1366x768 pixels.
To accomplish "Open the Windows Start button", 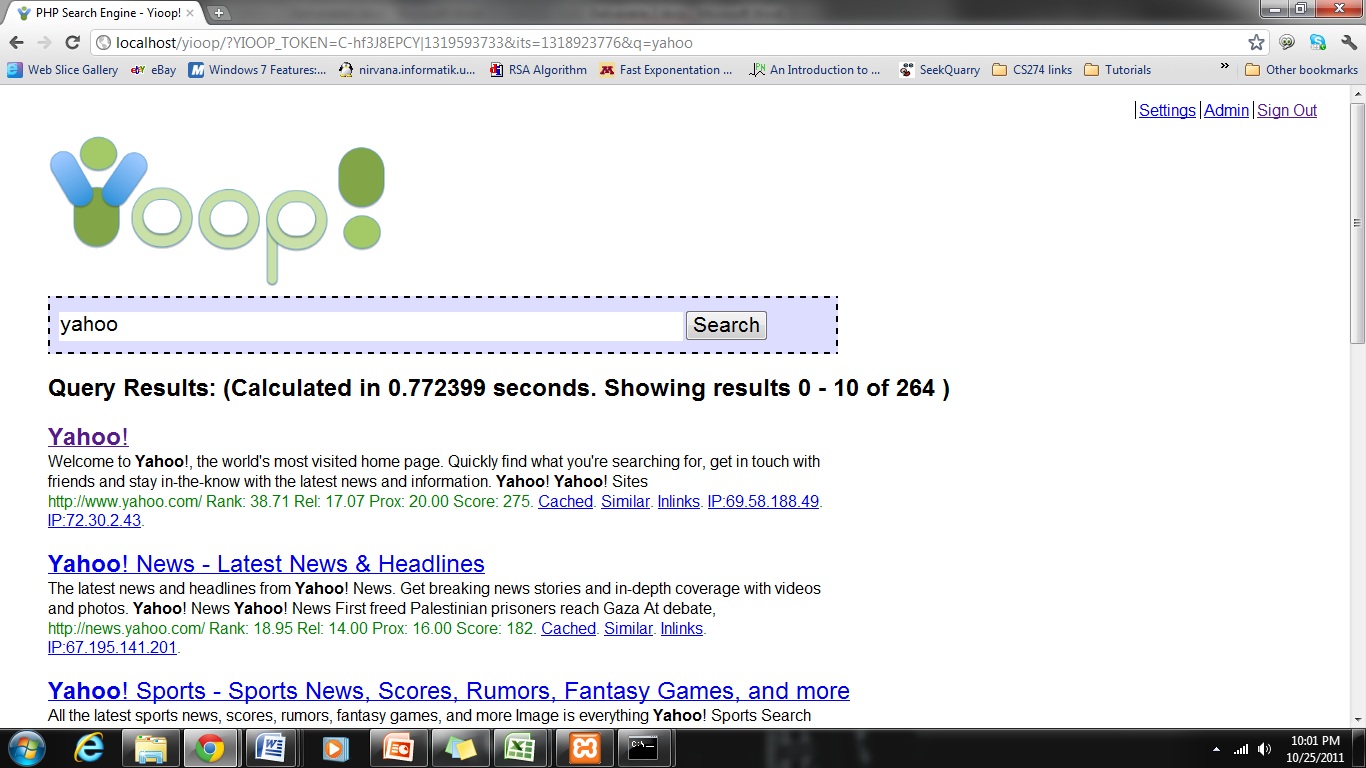I will tap(25, 748).
